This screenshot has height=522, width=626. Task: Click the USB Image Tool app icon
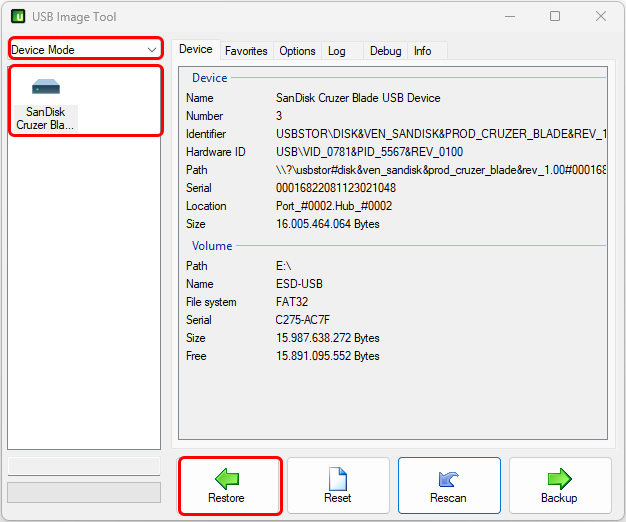[x=18, y=16]
